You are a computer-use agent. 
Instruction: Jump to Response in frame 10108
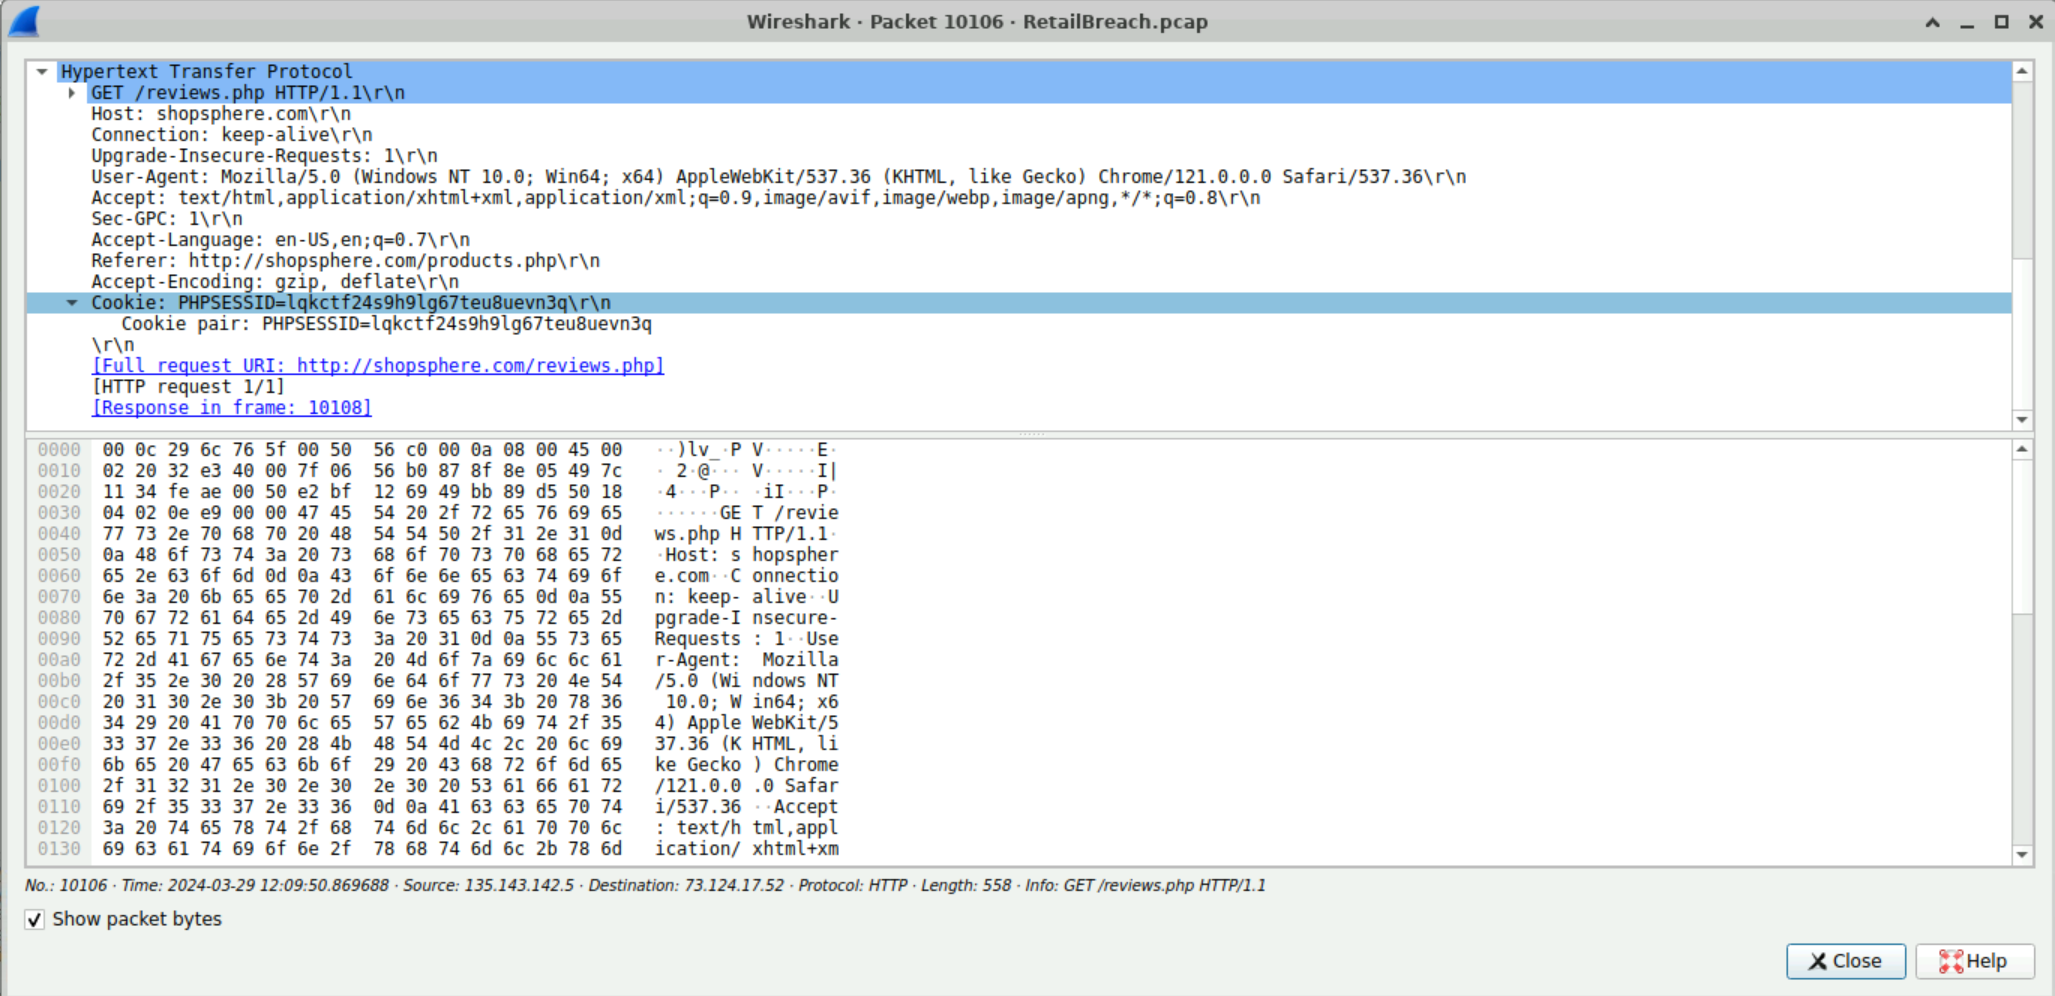(x=231, y=407)
